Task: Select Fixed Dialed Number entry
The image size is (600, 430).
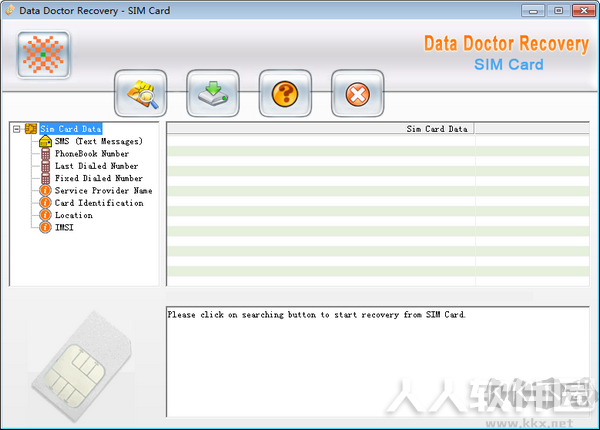Action: point(99,178)
